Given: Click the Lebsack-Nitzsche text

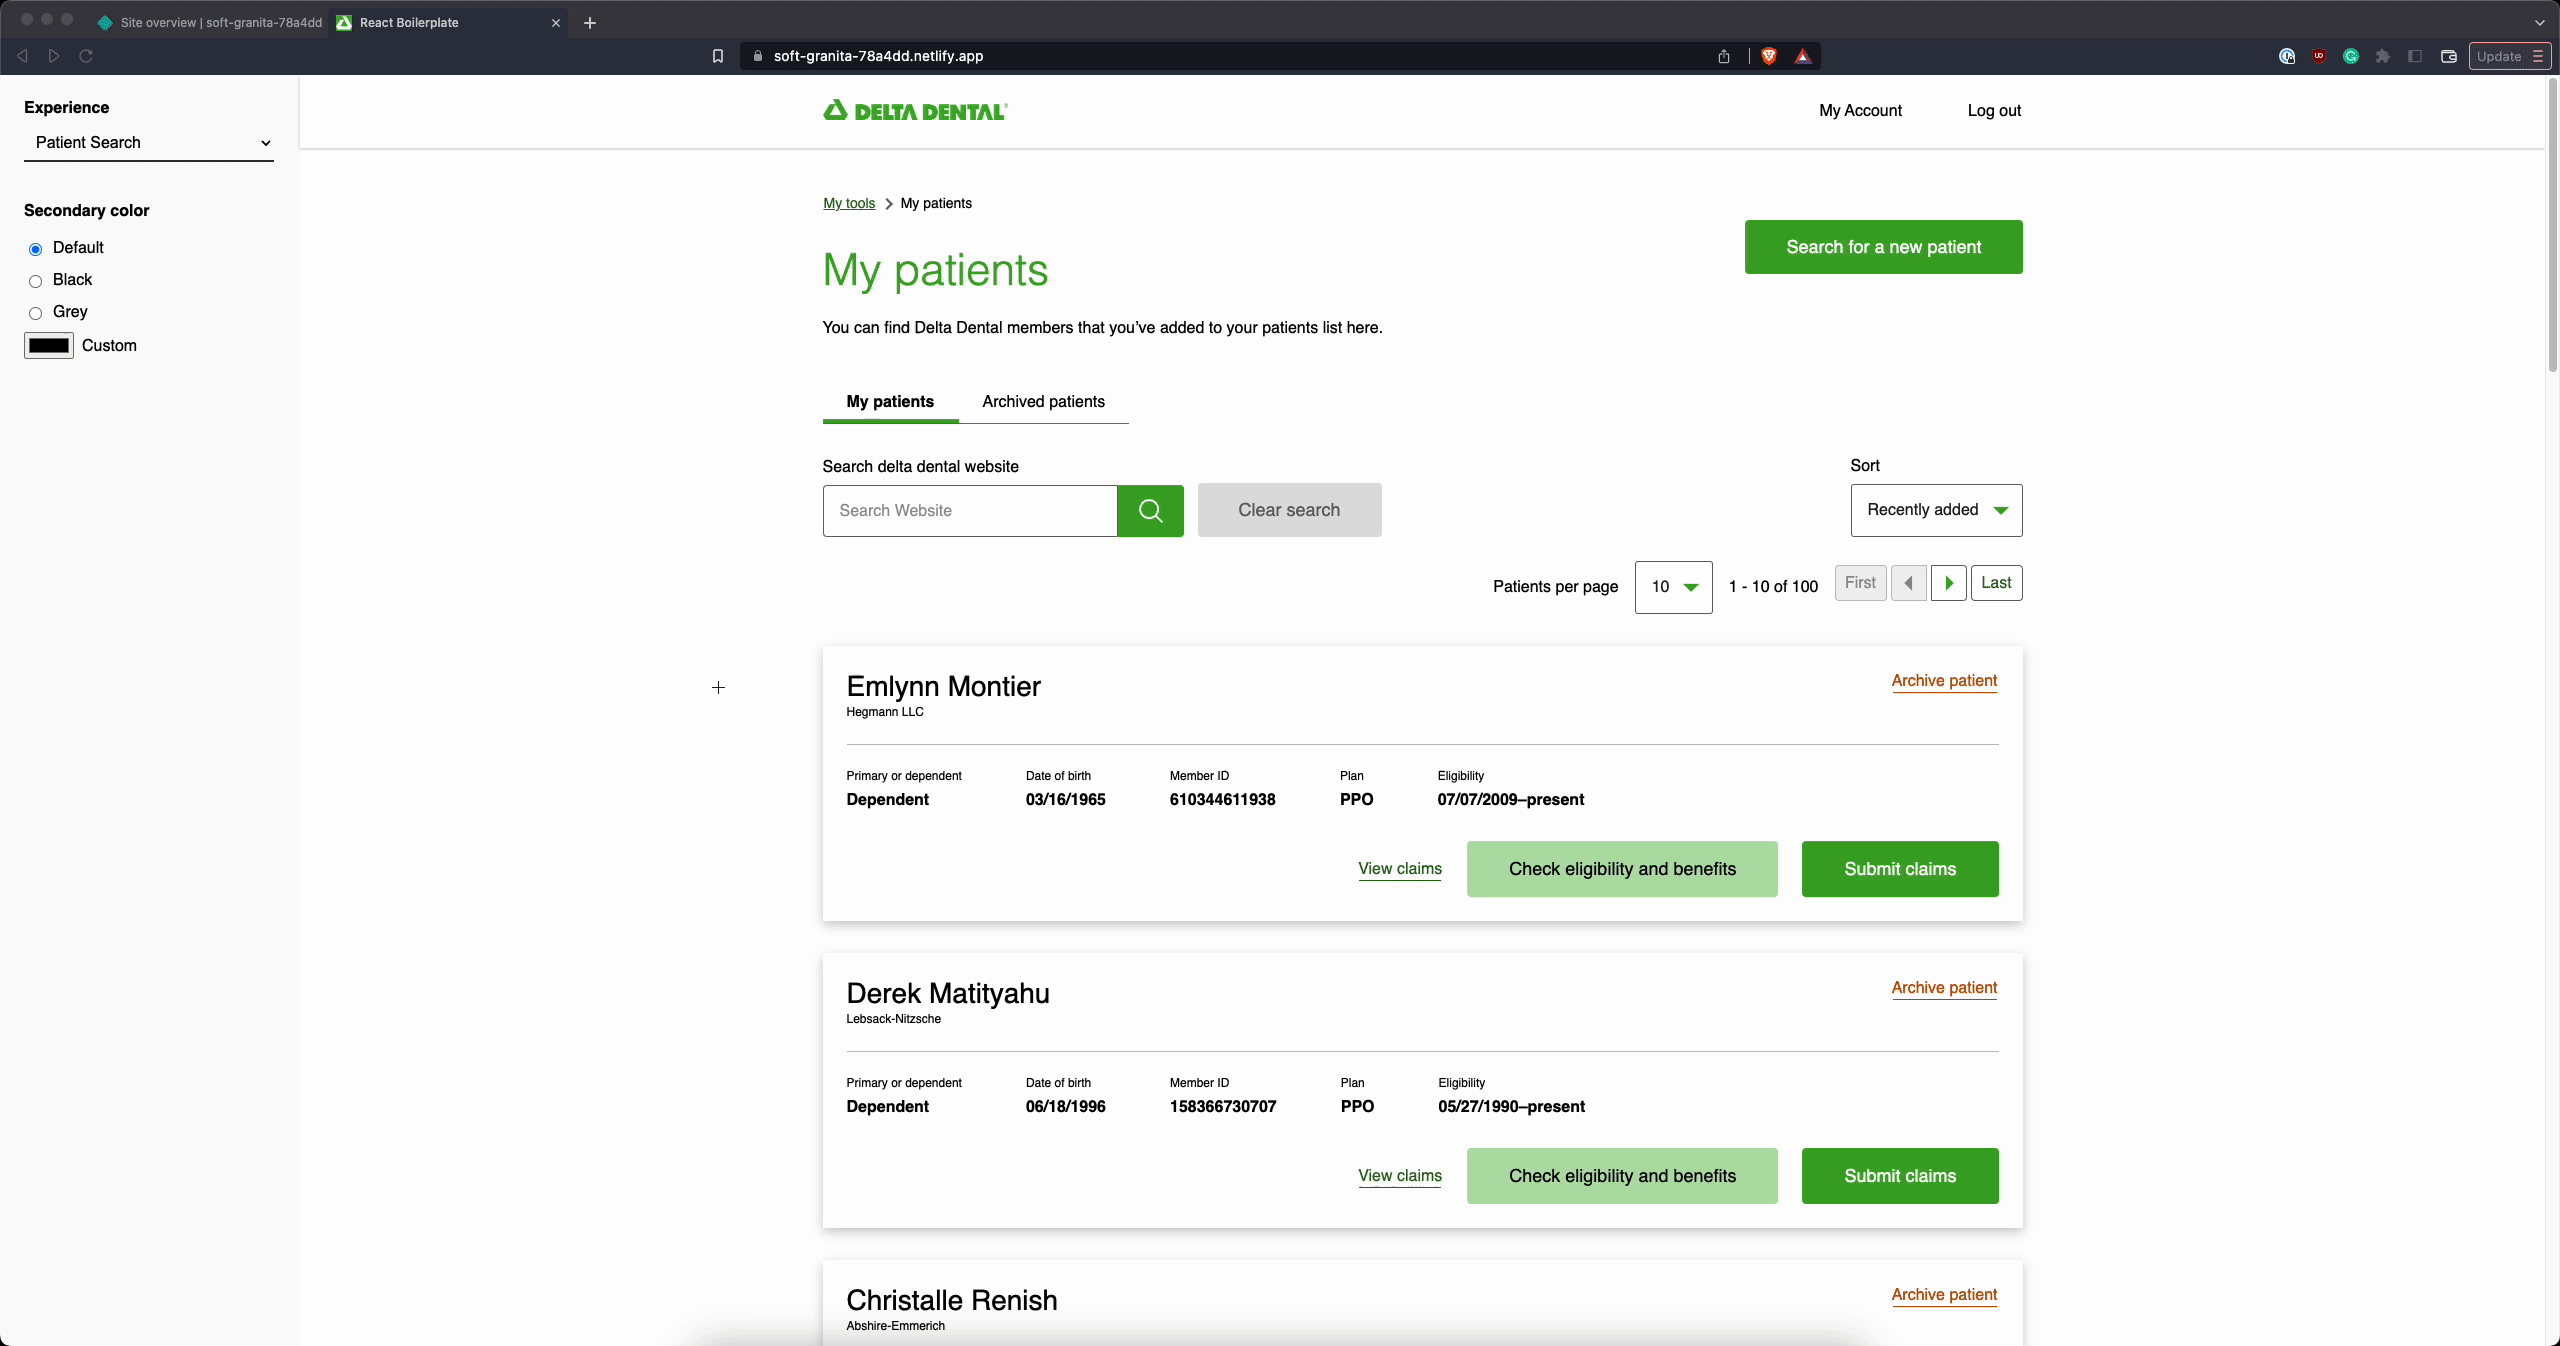Looking at the screenshot, I should pos(893,1019).
